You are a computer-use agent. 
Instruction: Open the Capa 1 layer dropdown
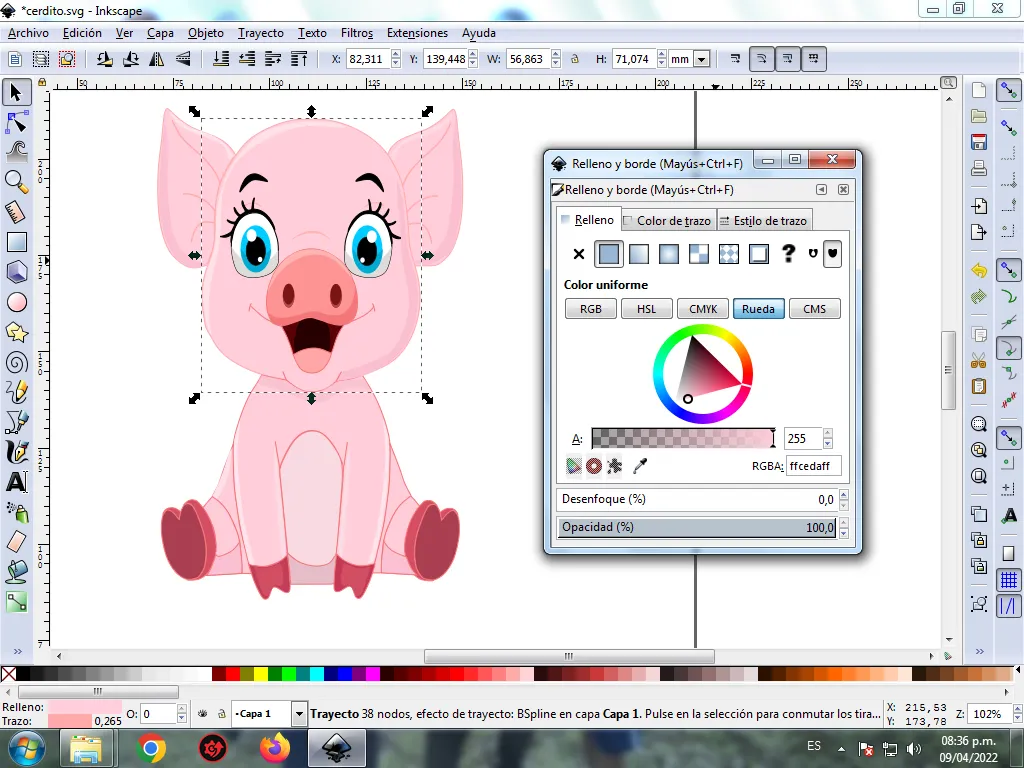click(299, 714)
